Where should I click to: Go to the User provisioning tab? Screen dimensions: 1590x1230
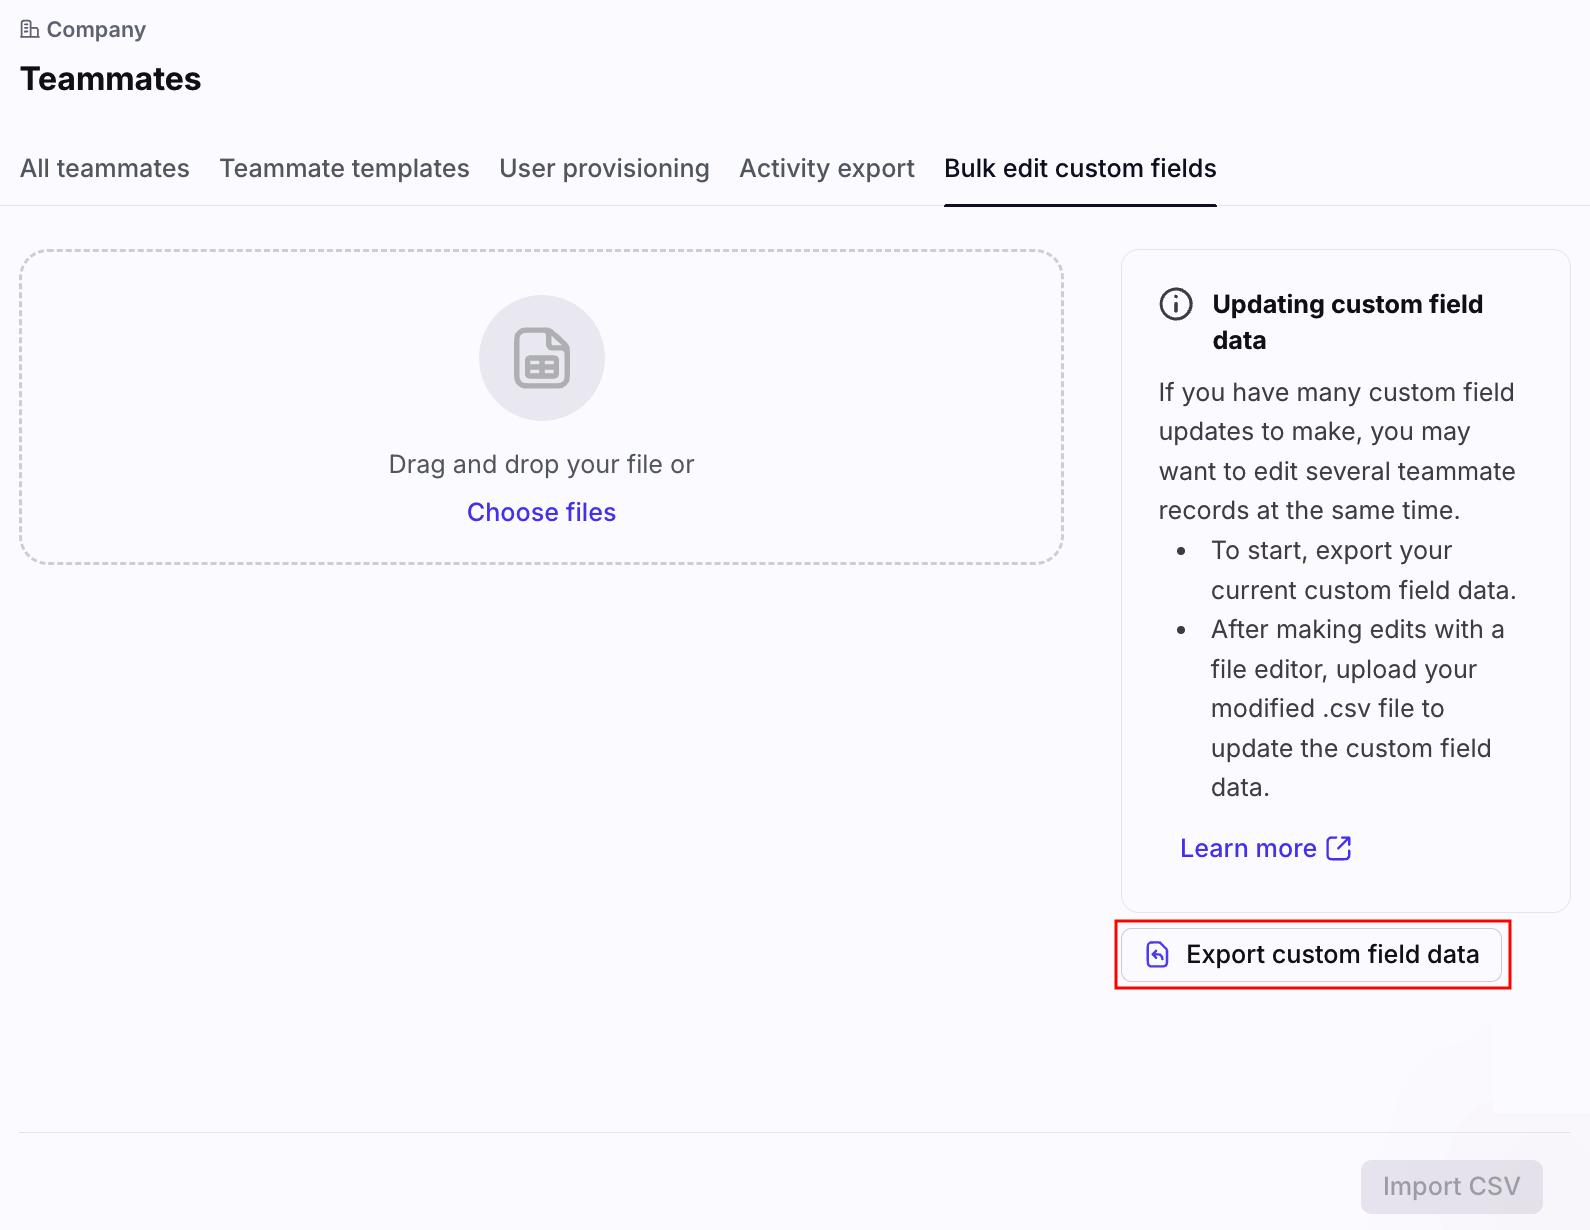[x=604, y=168]
